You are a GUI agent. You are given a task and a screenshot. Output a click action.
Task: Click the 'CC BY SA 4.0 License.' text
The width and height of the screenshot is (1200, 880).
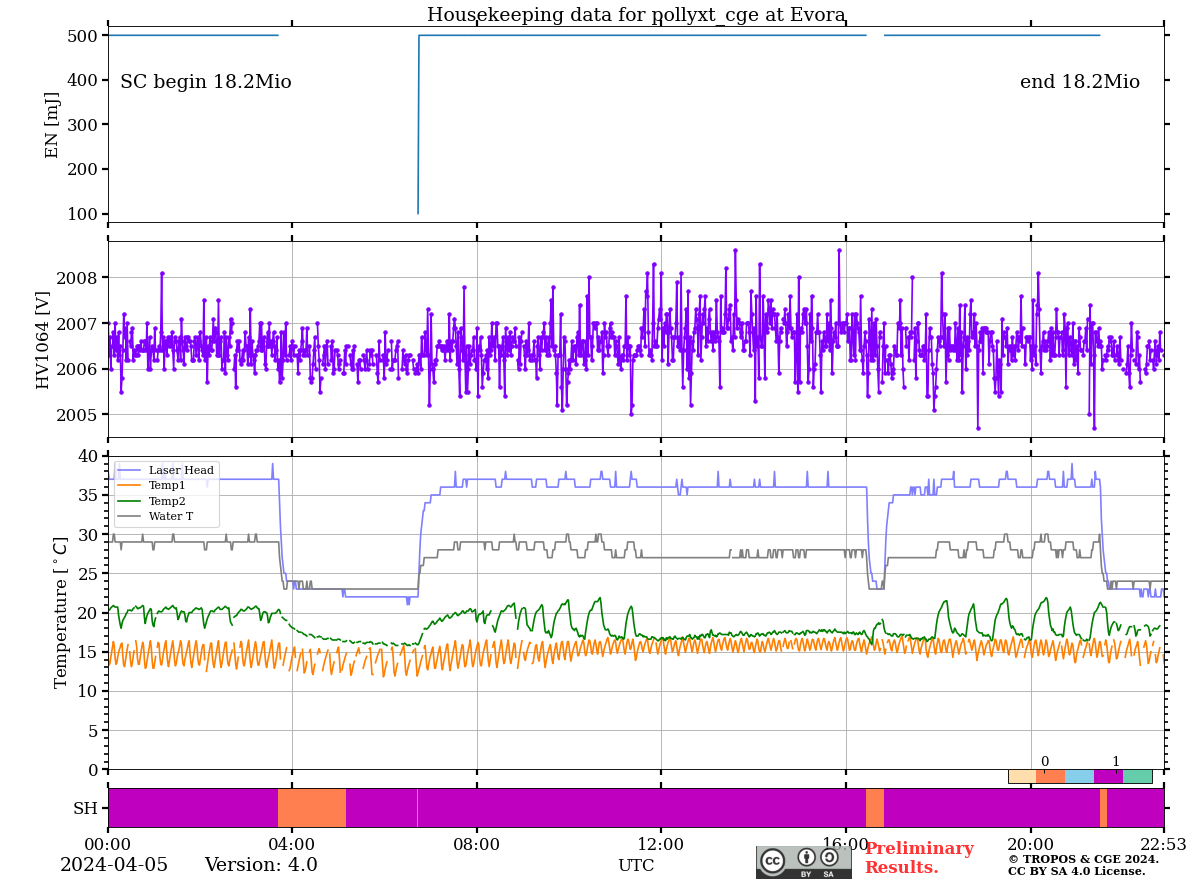(1077, 871)
